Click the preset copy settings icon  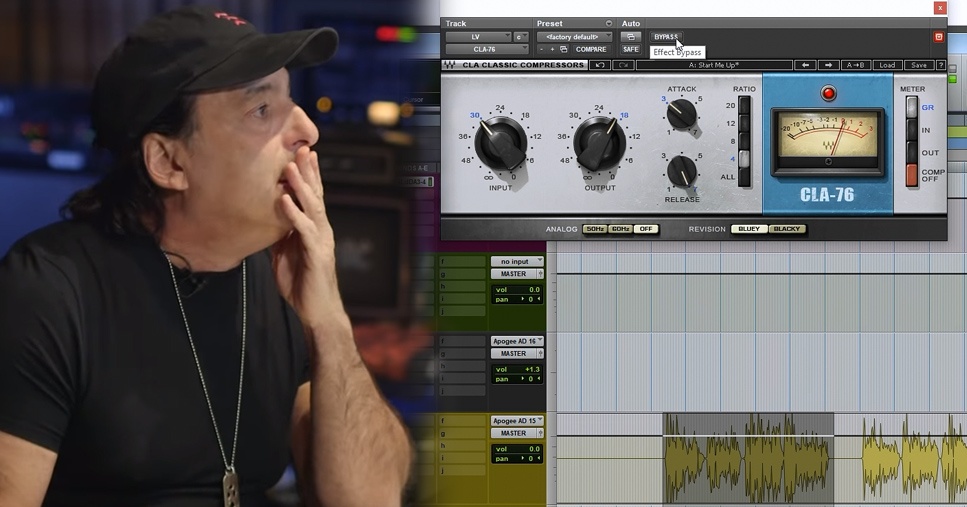564,49
